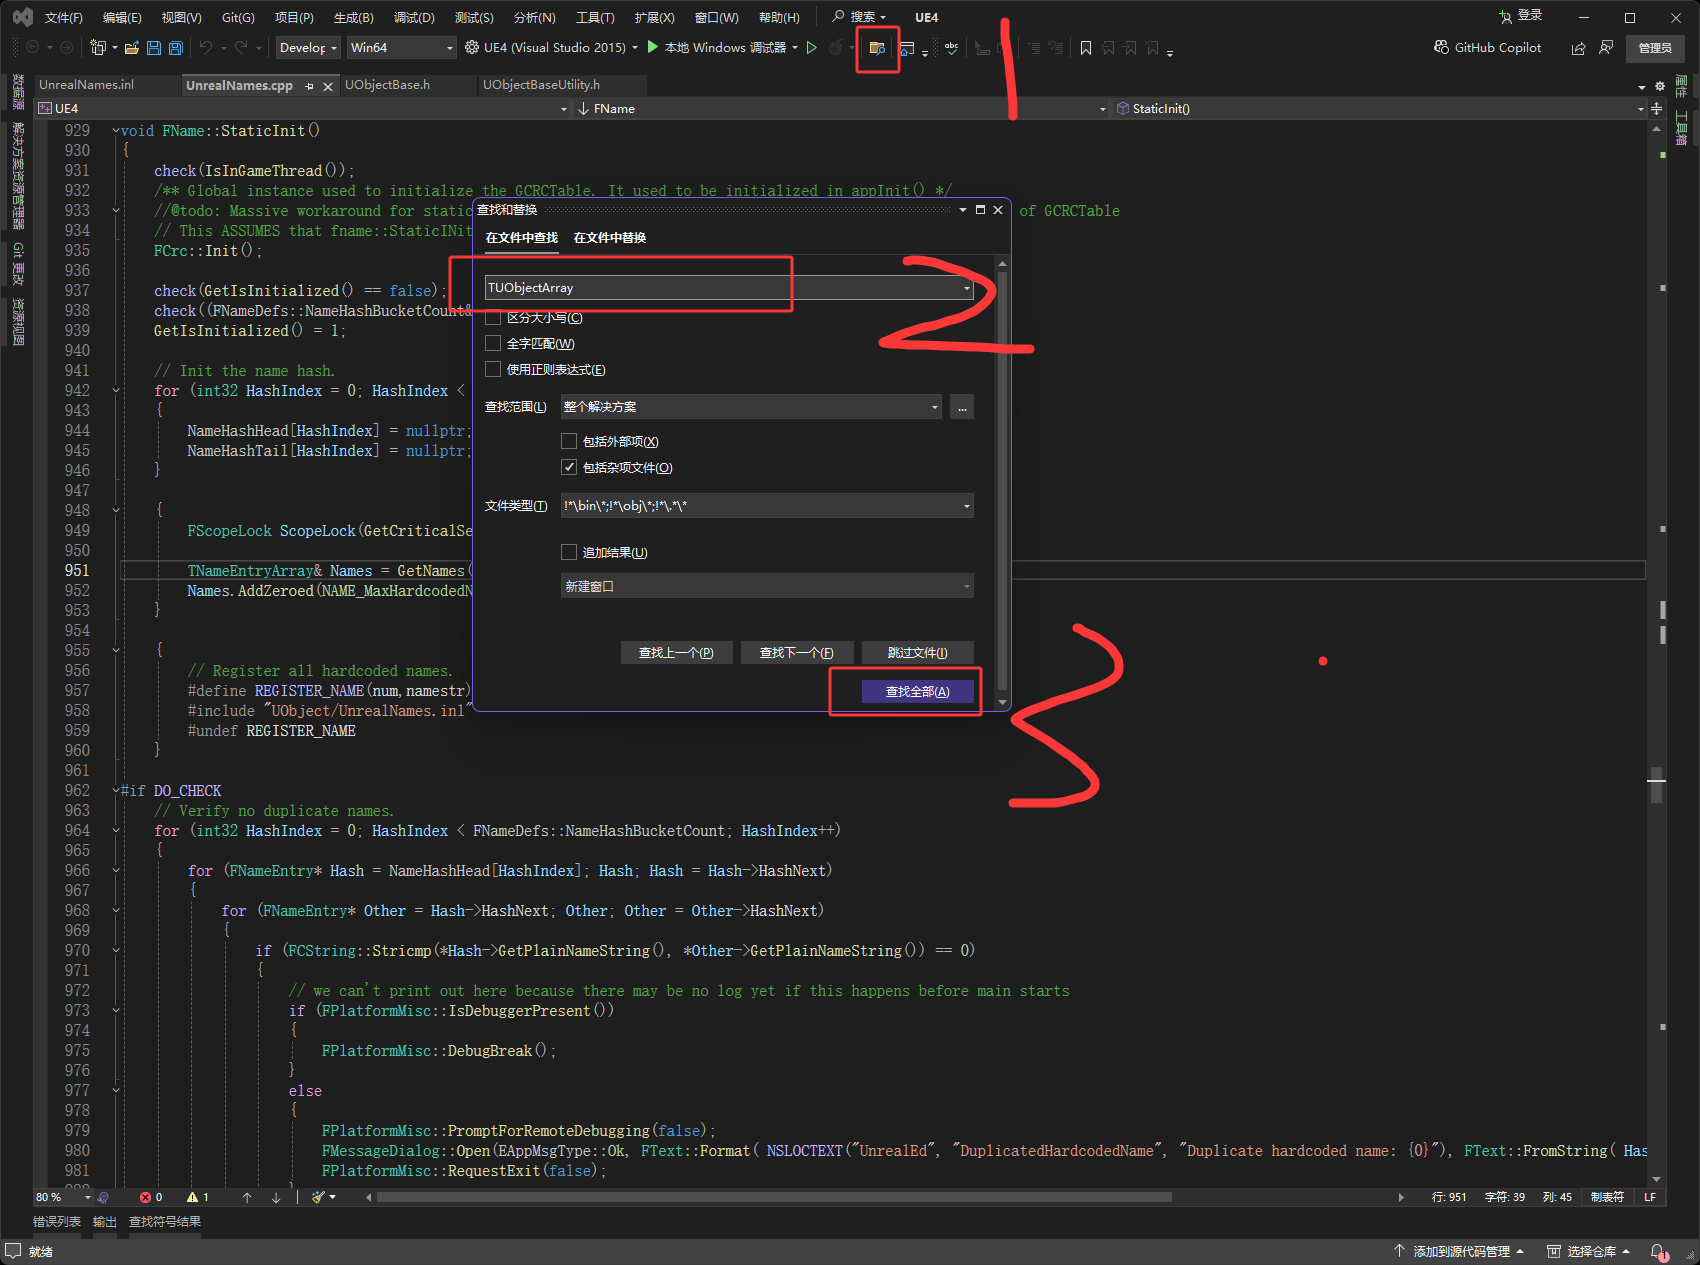Viewport: 1700px width, 1265px height.
Task: Click Add to Source Control in status bar
Action: [x=1459, y=1251]
